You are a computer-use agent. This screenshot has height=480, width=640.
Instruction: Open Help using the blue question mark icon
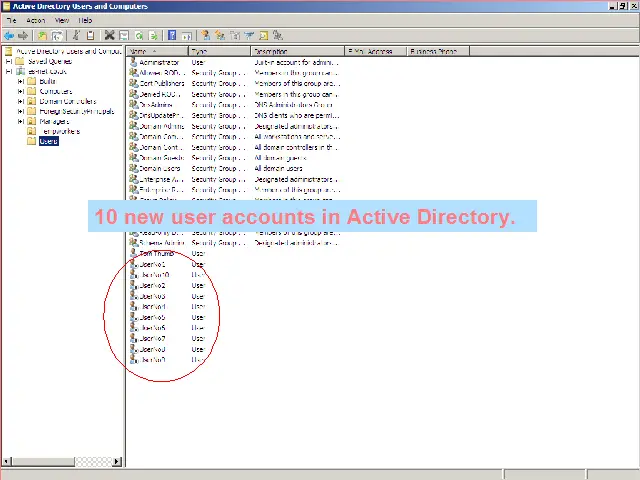click(x=172, y=36)
